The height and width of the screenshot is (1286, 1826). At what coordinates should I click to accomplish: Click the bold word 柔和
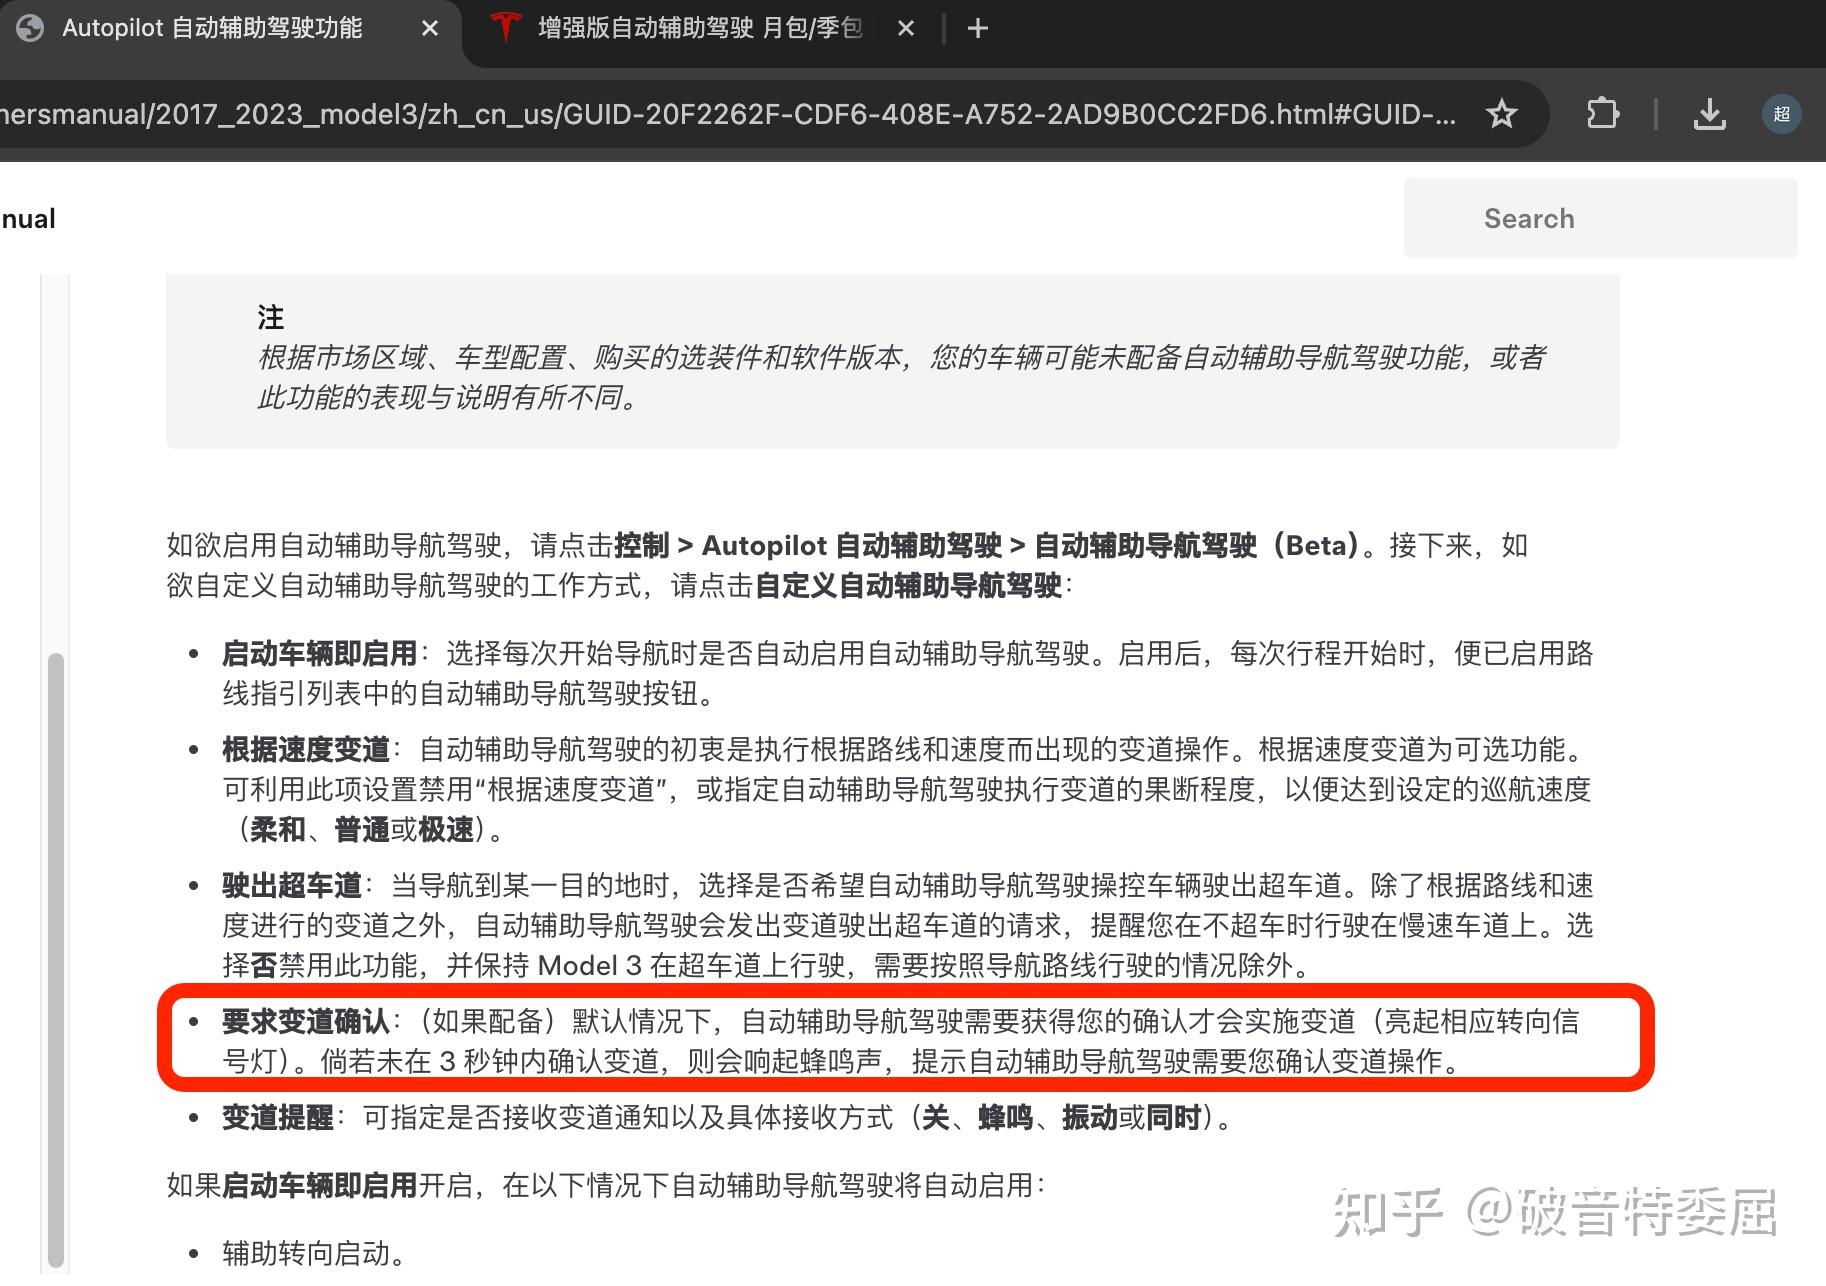(x=278, y=829)
